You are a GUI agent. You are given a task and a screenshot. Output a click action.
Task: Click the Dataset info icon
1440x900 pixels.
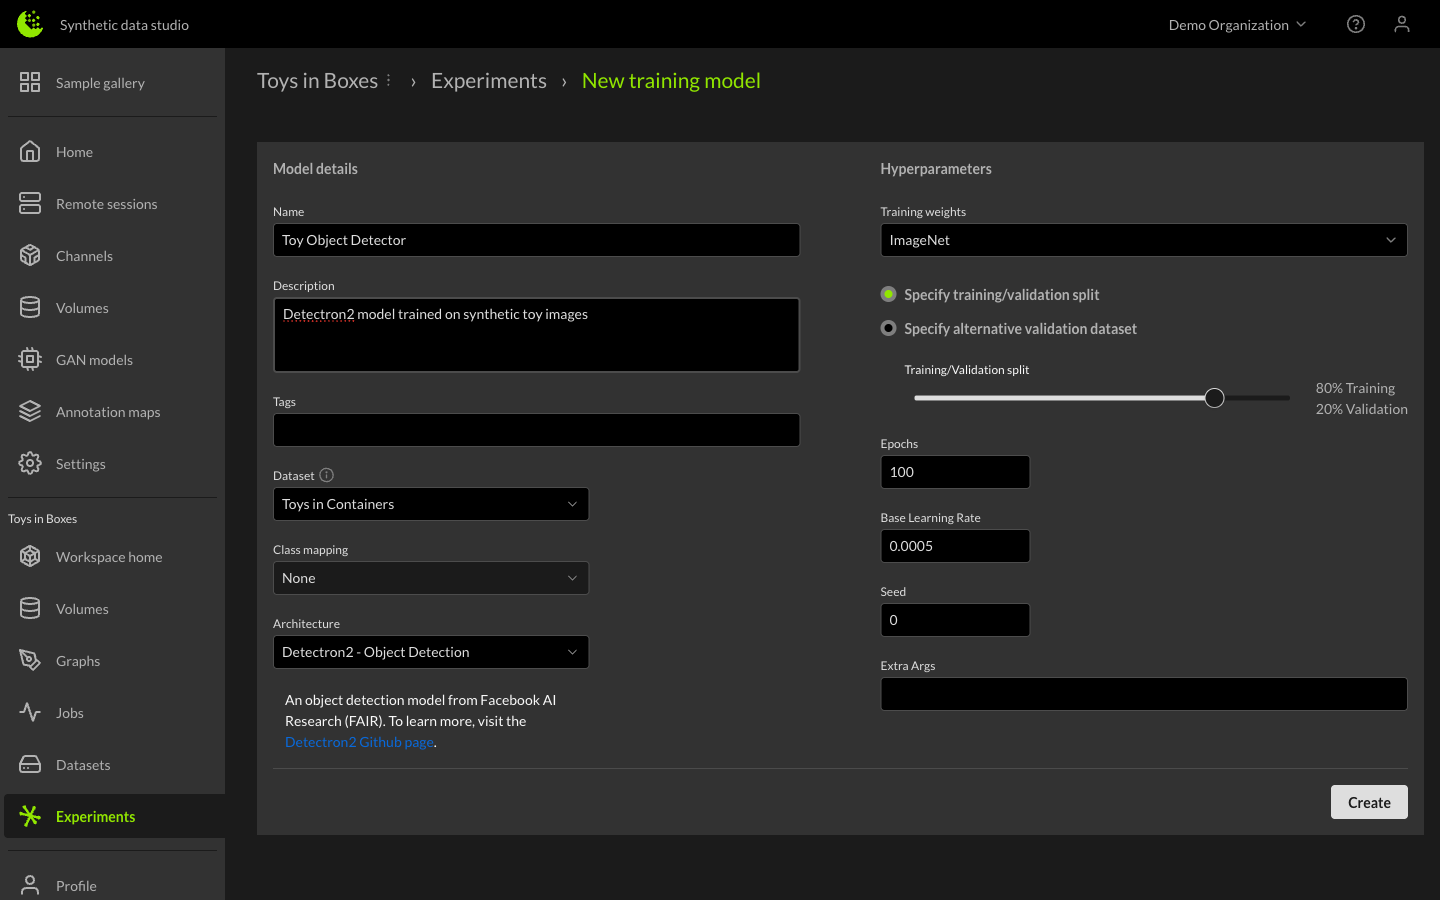point(326,475)
